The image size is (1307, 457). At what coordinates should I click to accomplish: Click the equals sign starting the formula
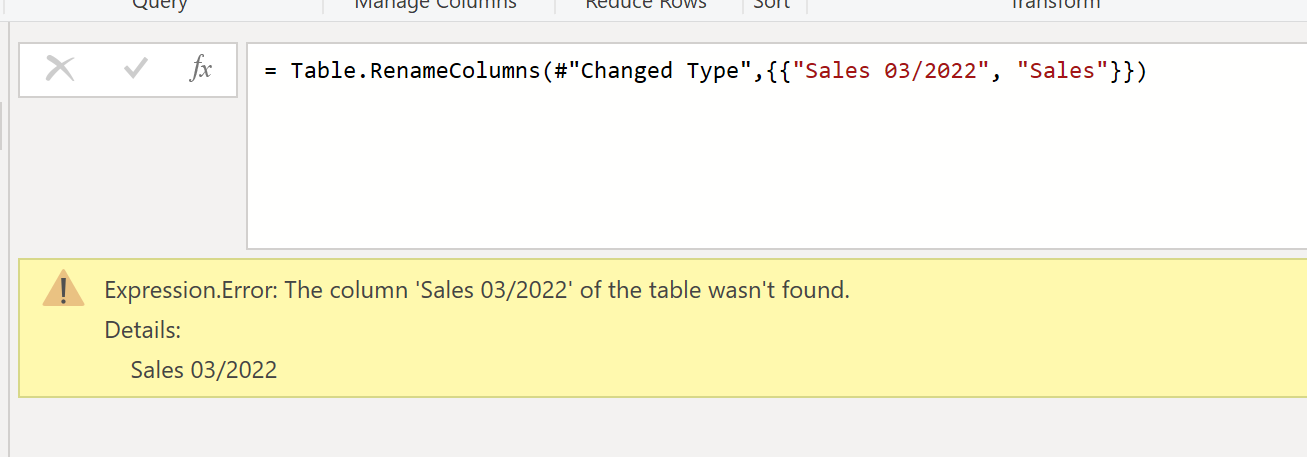(x=271, y=73)
